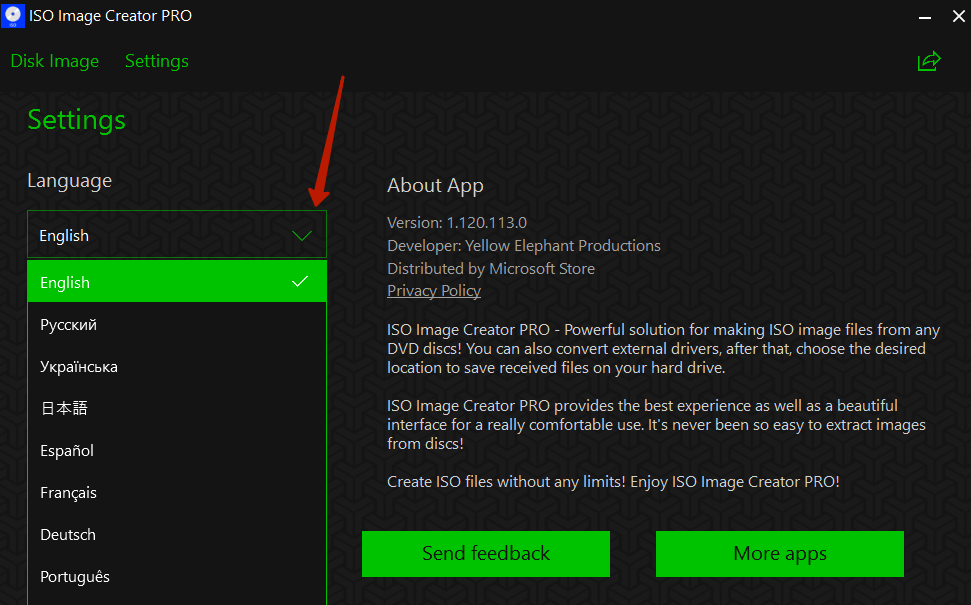This screenshot has width=971, height=605.
Task: Choose Русский from the language list
Action: click(176, 324)
